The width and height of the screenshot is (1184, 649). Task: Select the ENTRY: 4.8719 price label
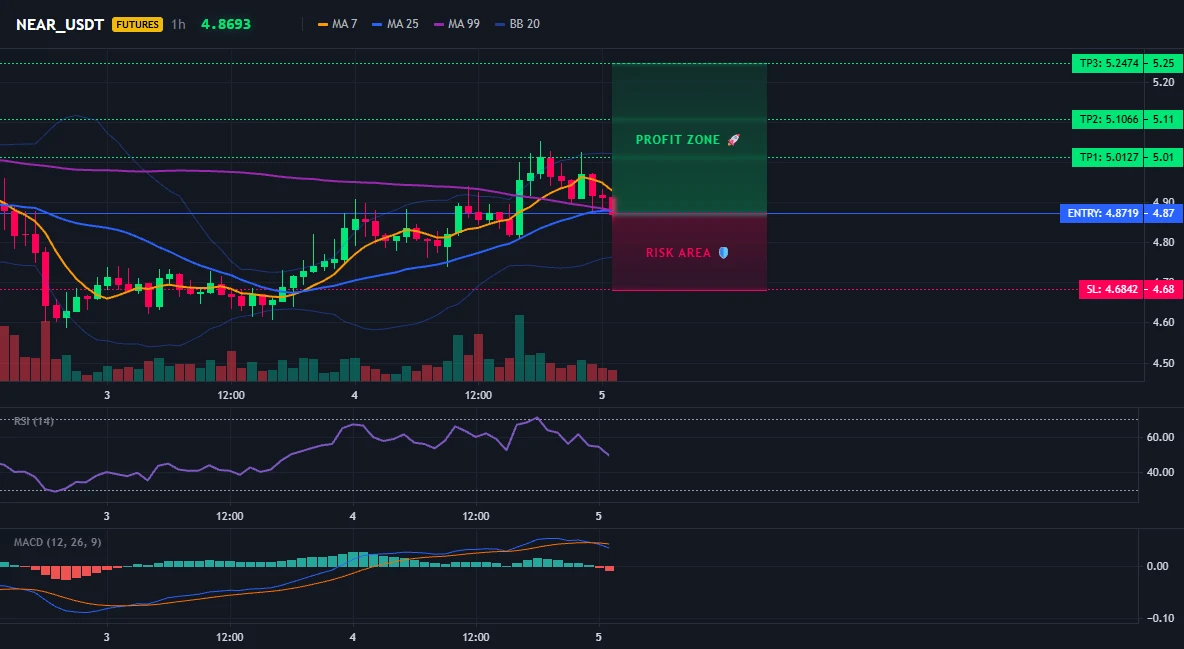pyautogui.click(x=1102, y=214)
